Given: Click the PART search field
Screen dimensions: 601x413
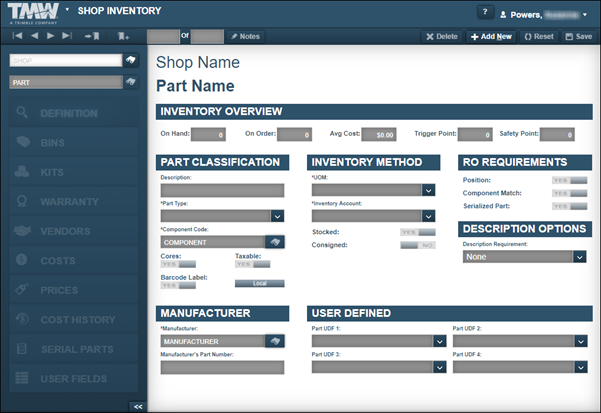Looking at the screenshot, I should pos(66,82).
